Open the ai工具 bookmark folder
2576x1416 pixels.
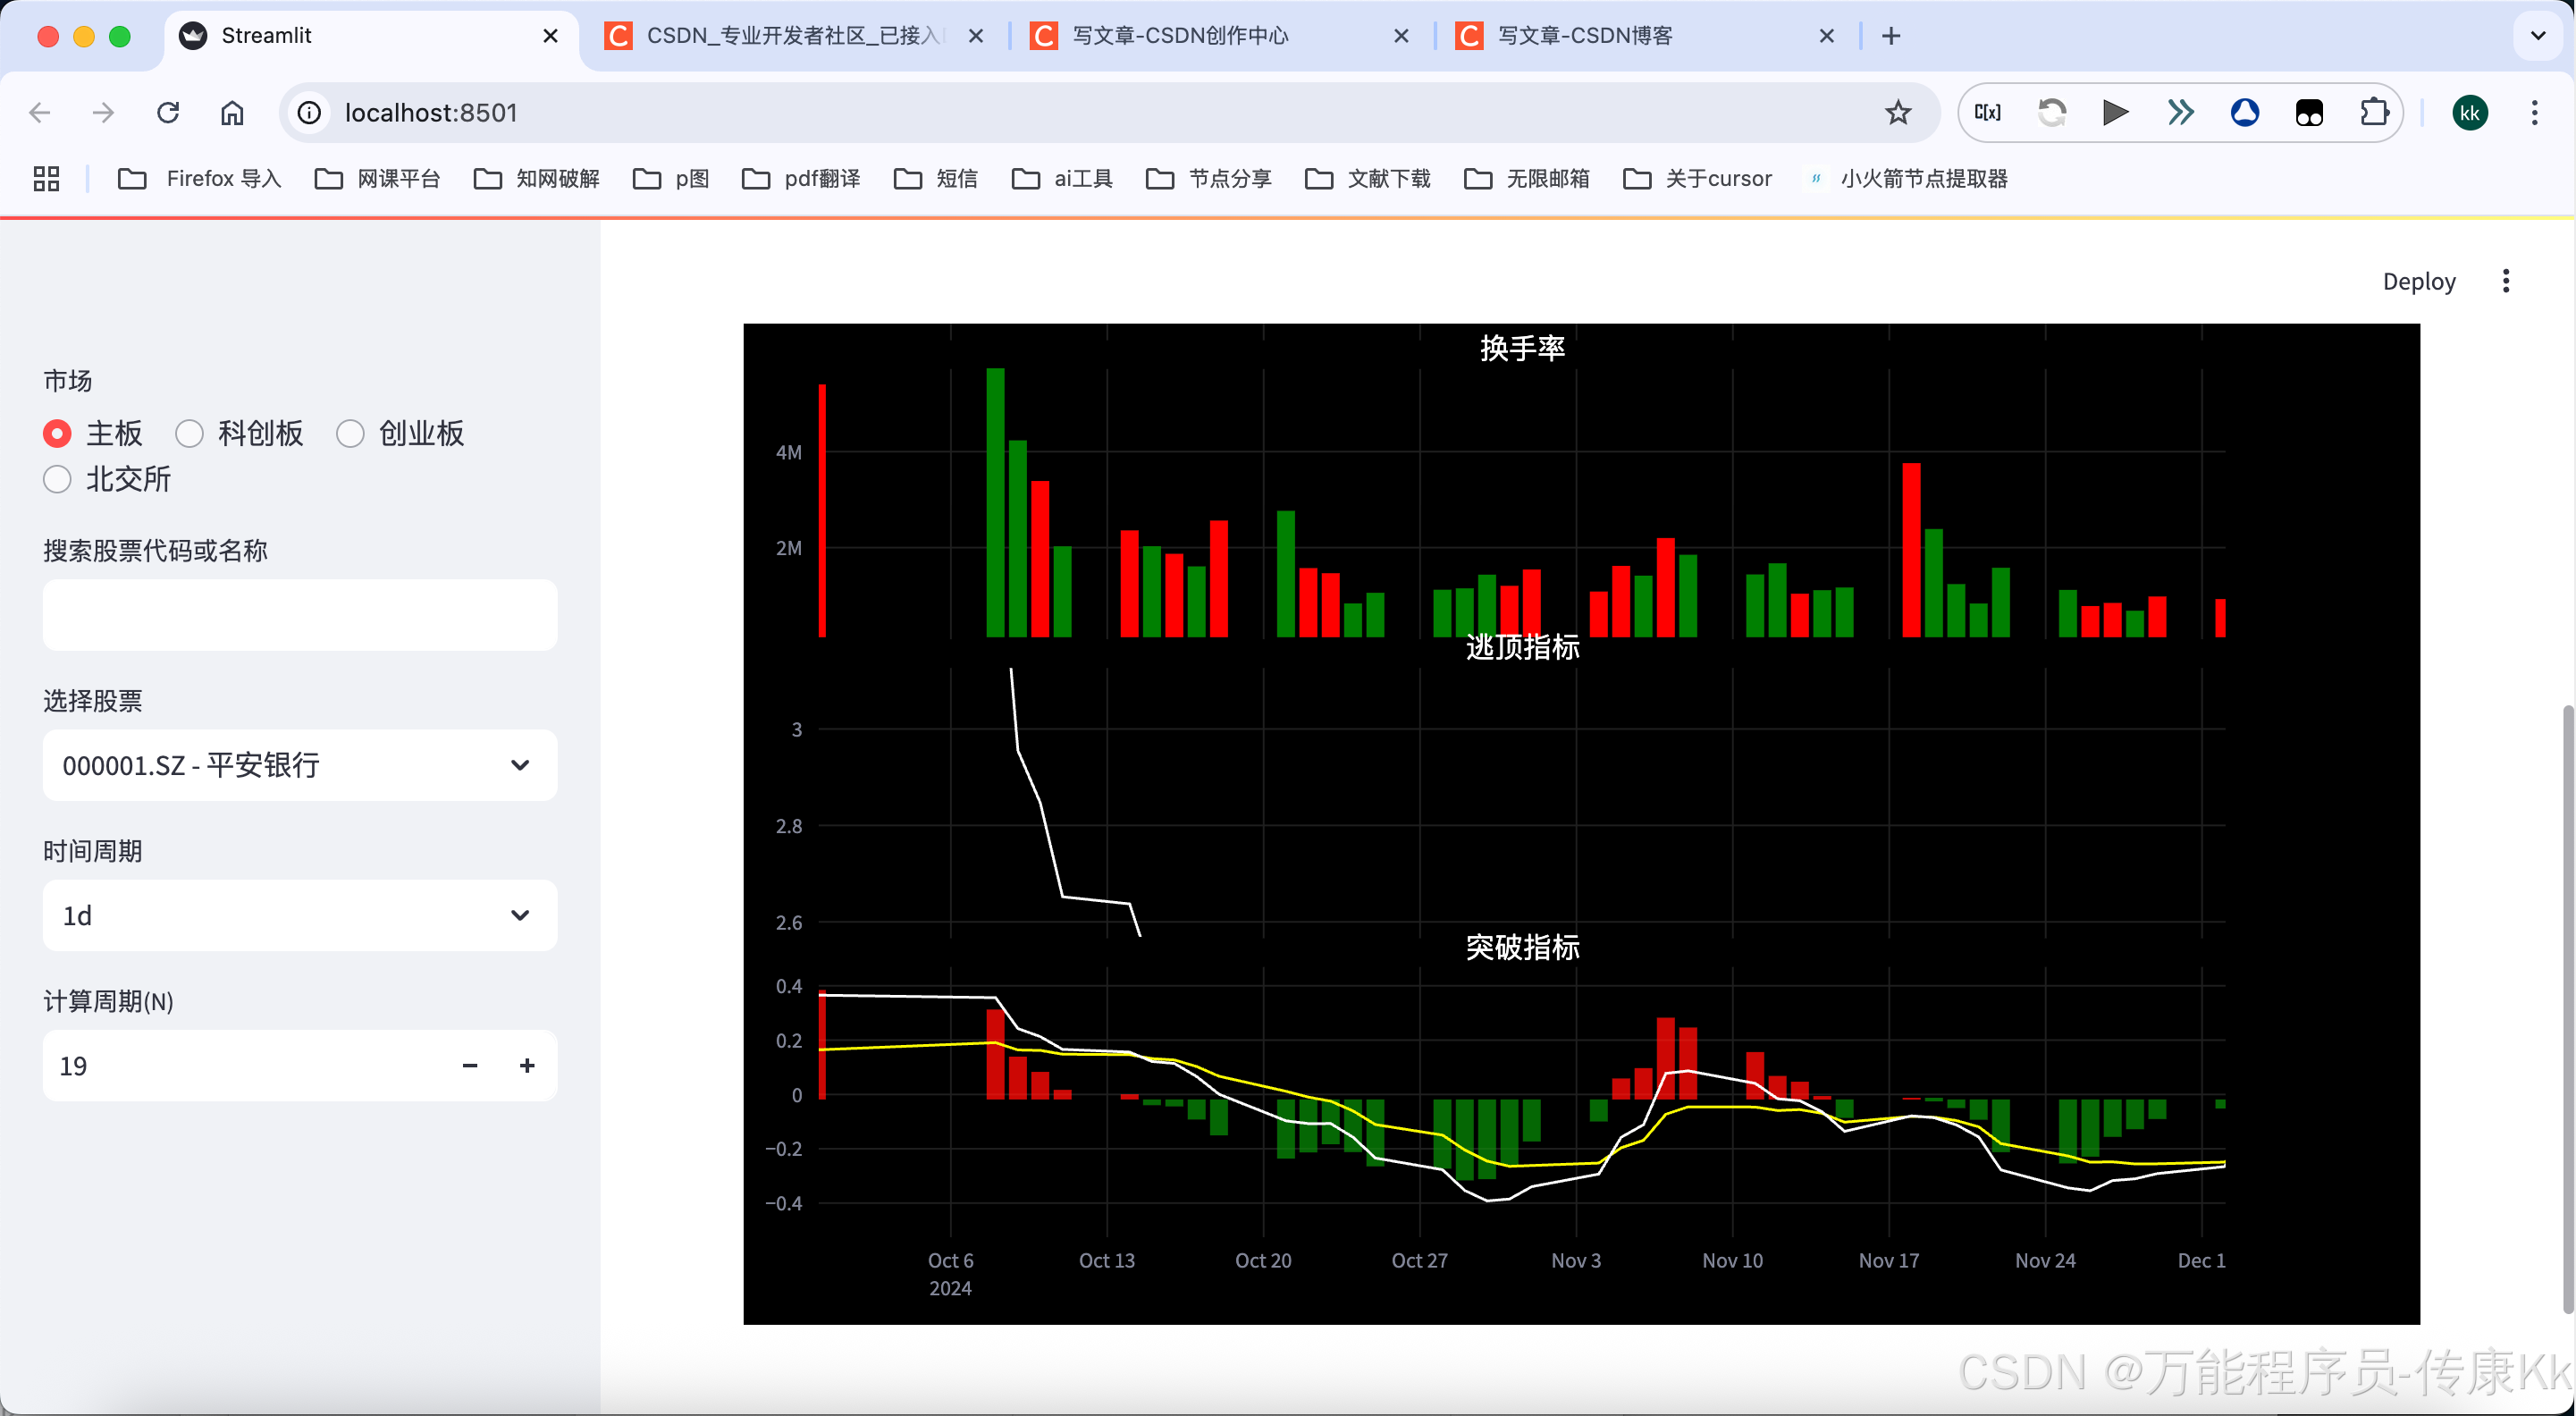(x=1062, y=179)
